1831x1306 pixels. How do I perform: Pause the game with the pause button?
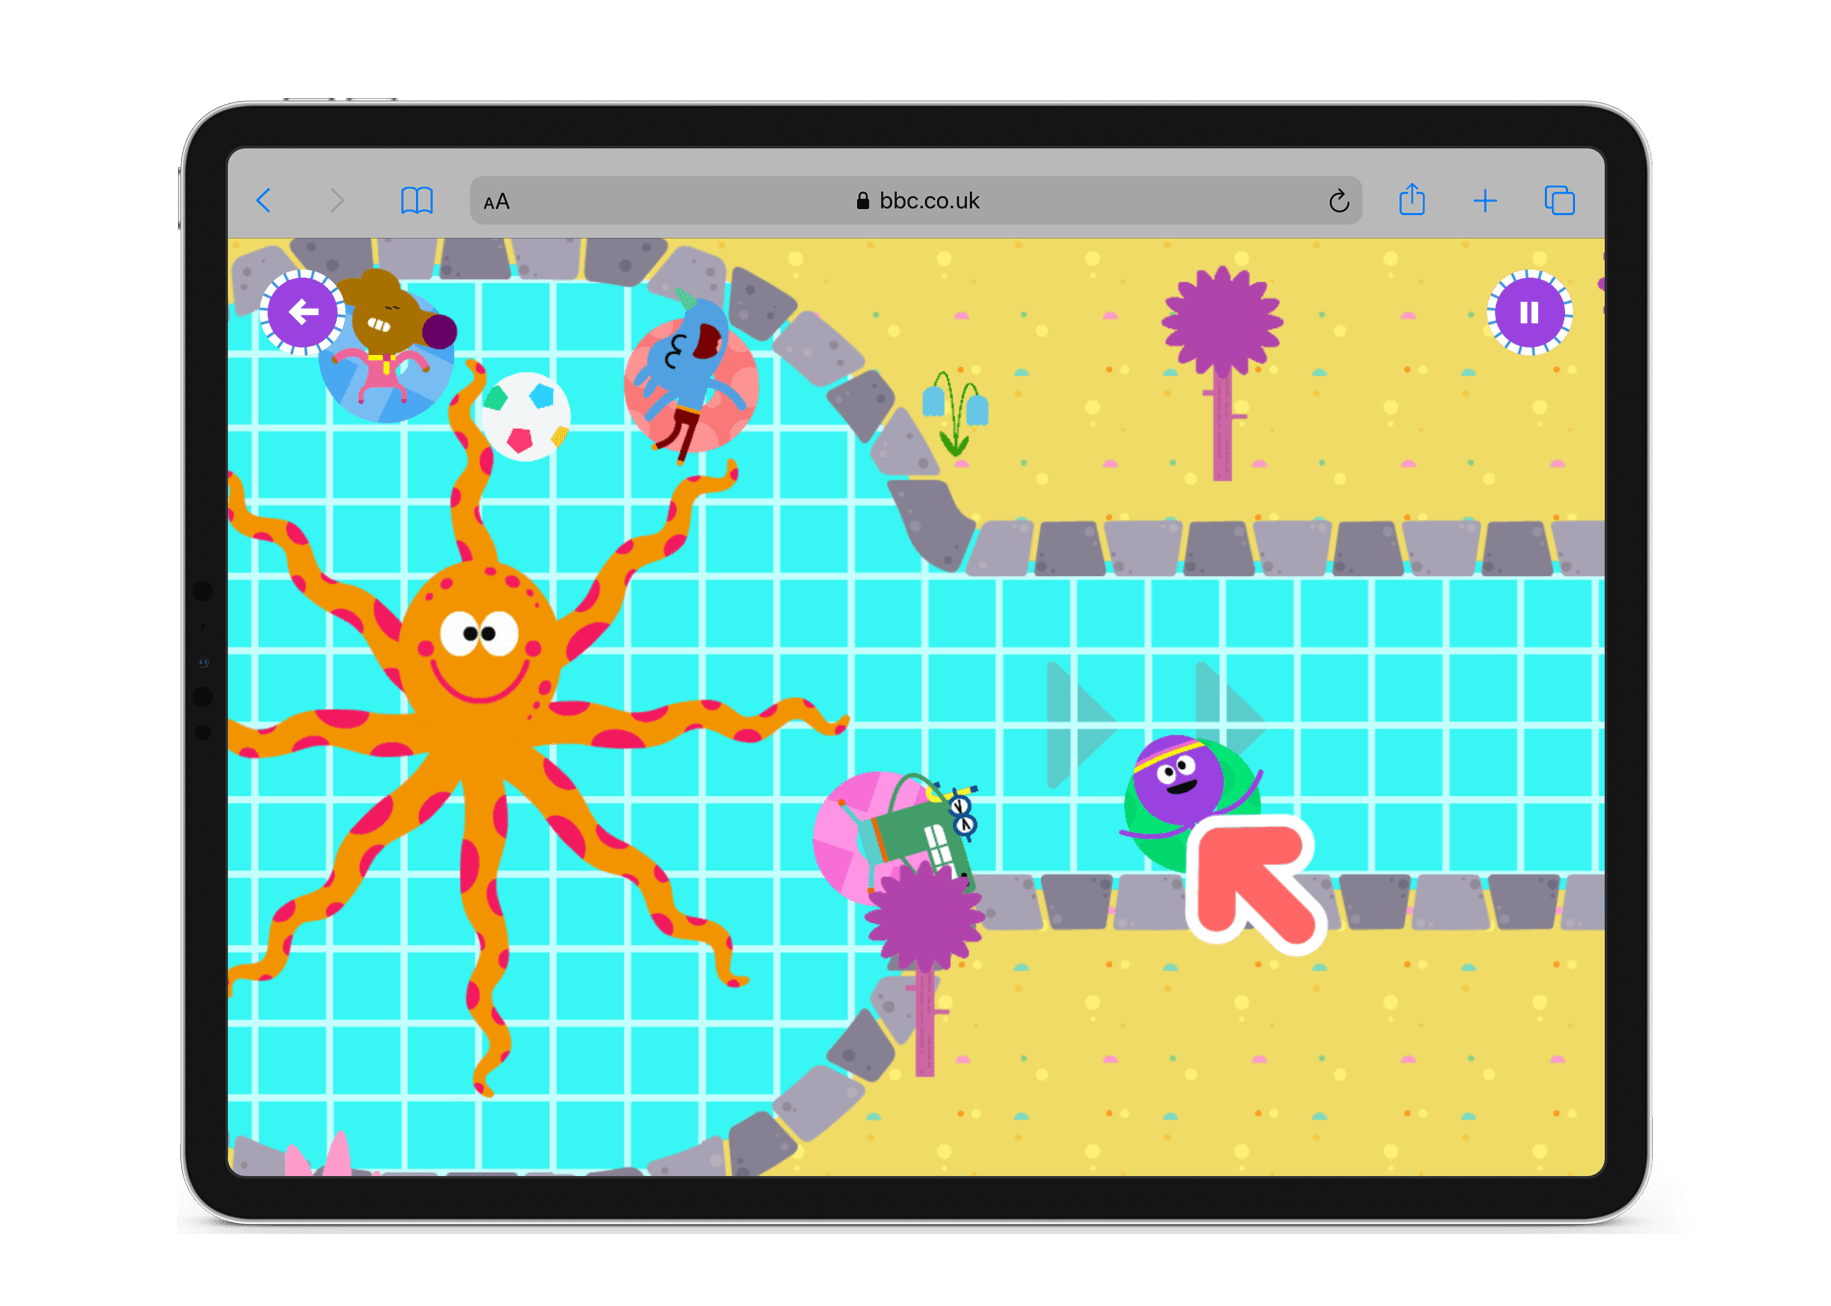pos(1528,313)
